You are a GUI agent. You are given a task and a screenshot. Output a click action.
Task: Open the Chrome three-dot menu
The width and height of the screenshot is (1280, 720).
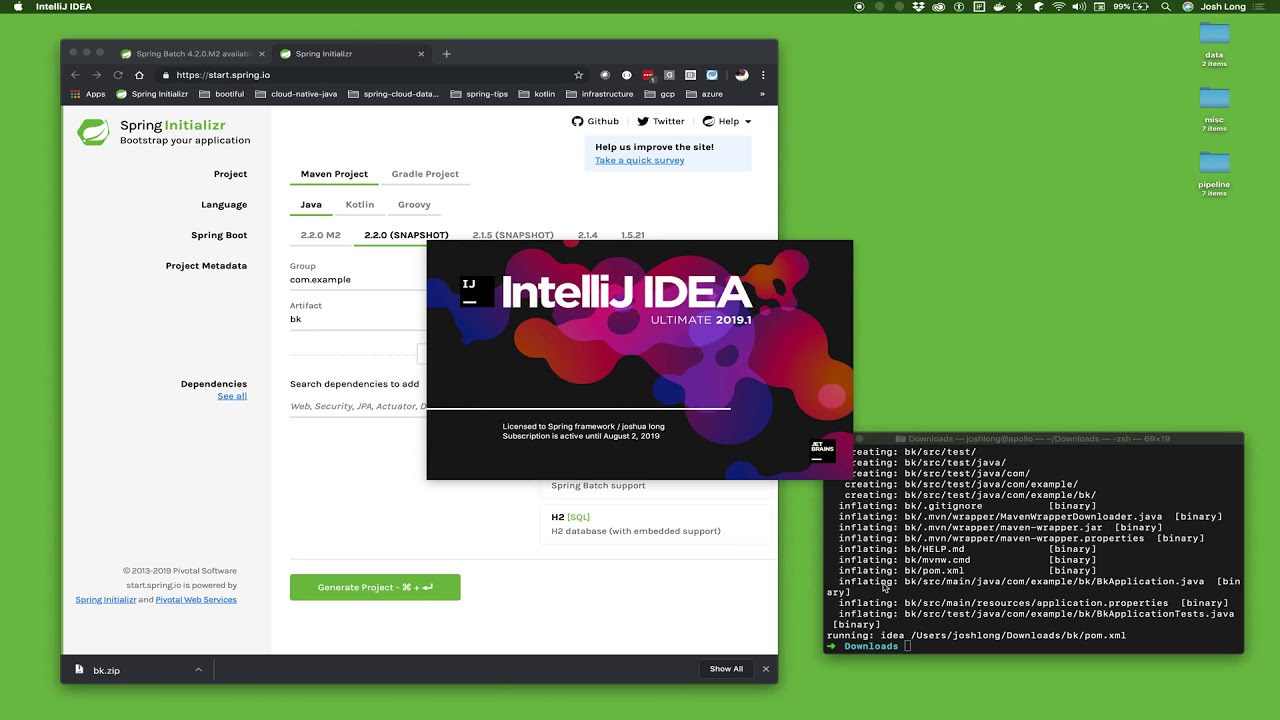point(763,75)
